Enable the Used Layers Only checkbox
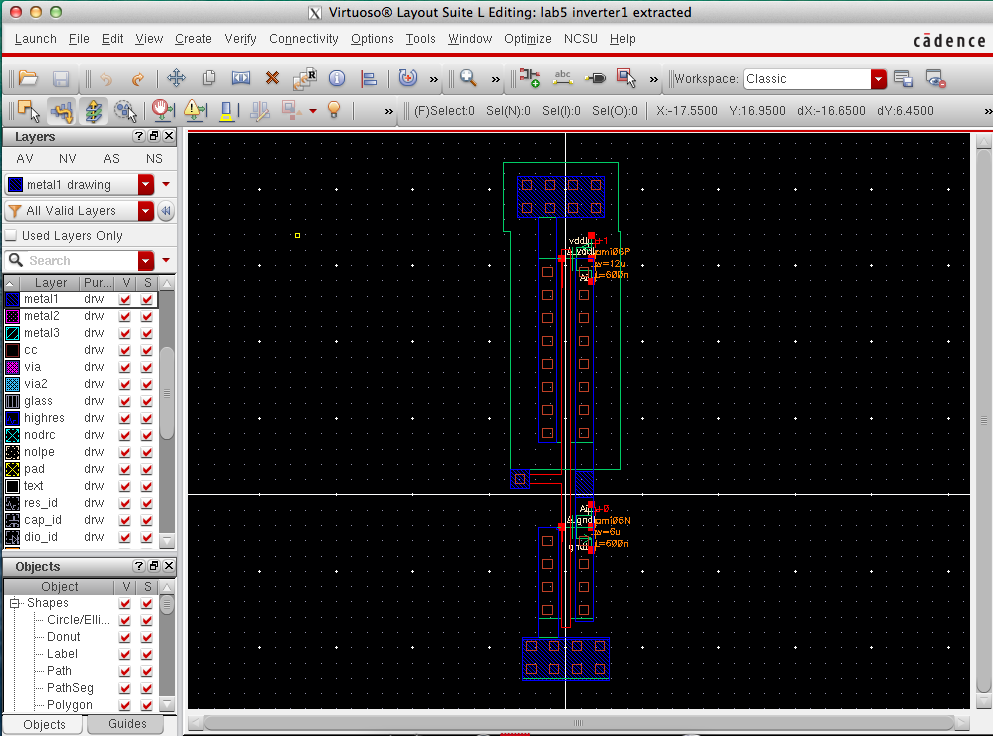 click(12, 236)
